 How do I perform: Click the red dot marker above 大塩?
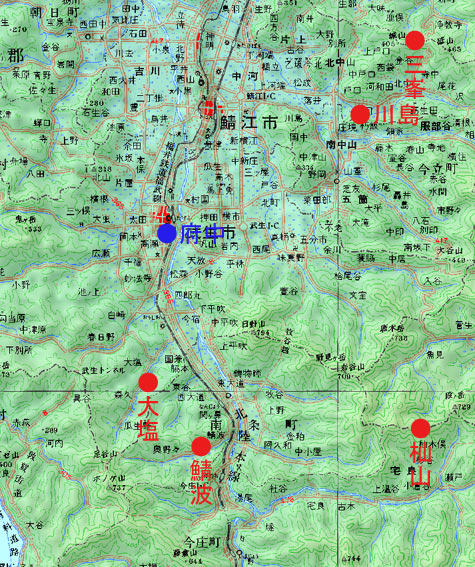coord(148,382)
